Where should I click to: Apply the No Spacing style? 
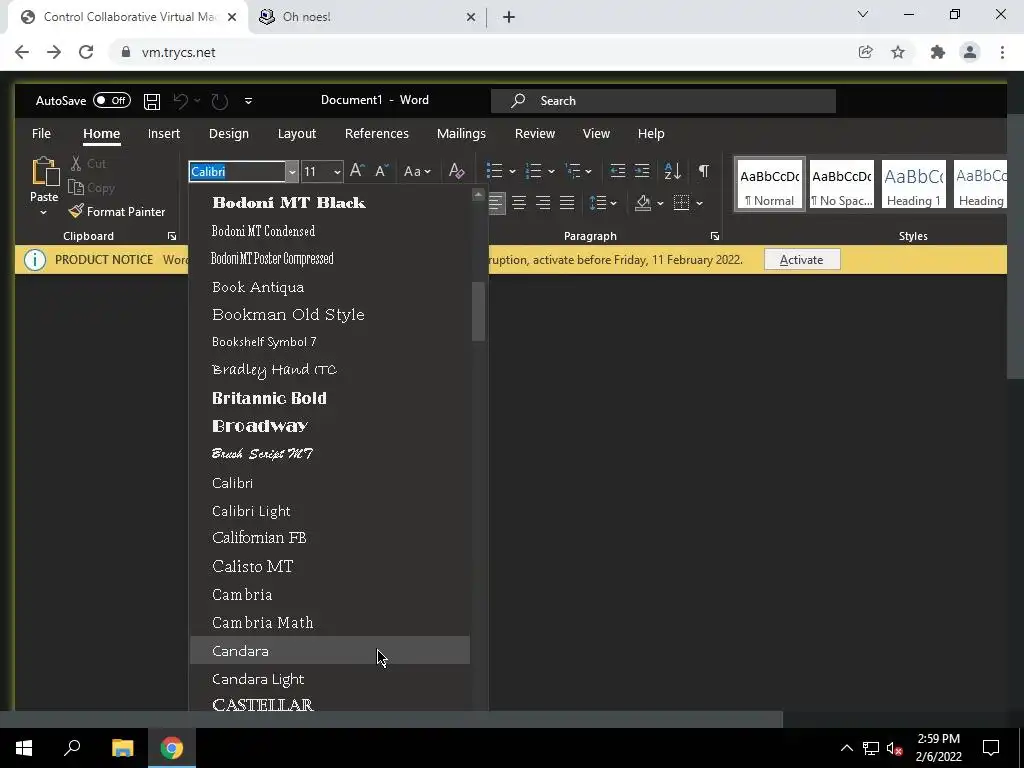842,184
